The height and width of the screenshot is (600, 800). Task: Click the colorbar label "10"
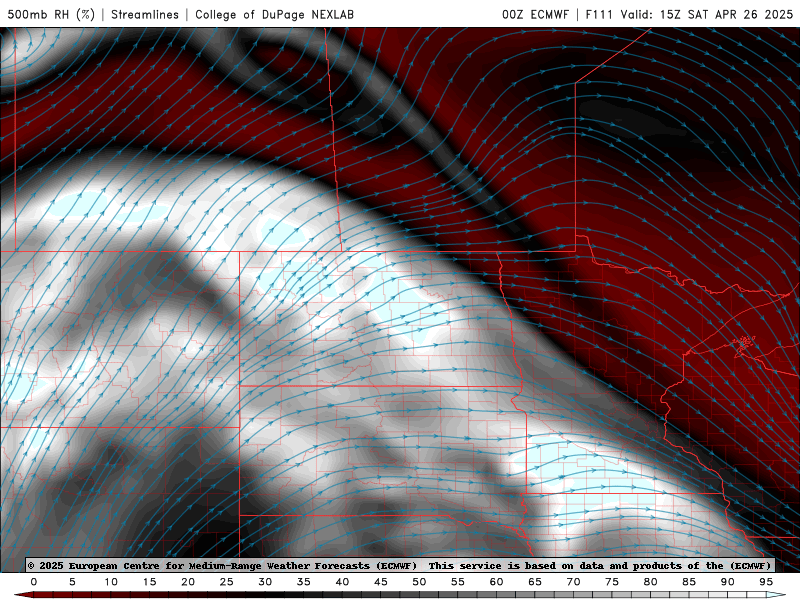pos(111,582)
